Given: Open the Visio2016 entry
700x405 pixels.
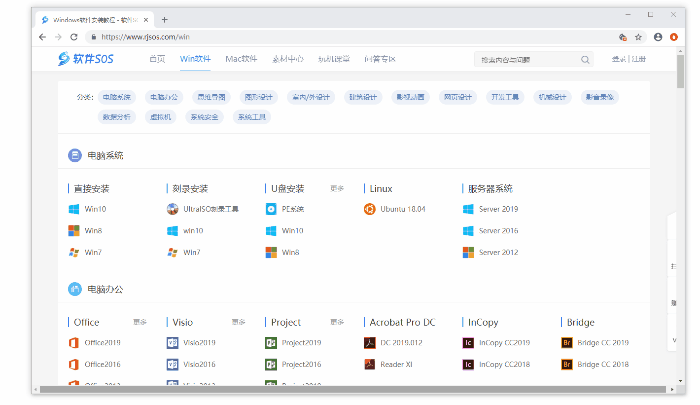Looking at the screenshot, I should tap(191, 364).
